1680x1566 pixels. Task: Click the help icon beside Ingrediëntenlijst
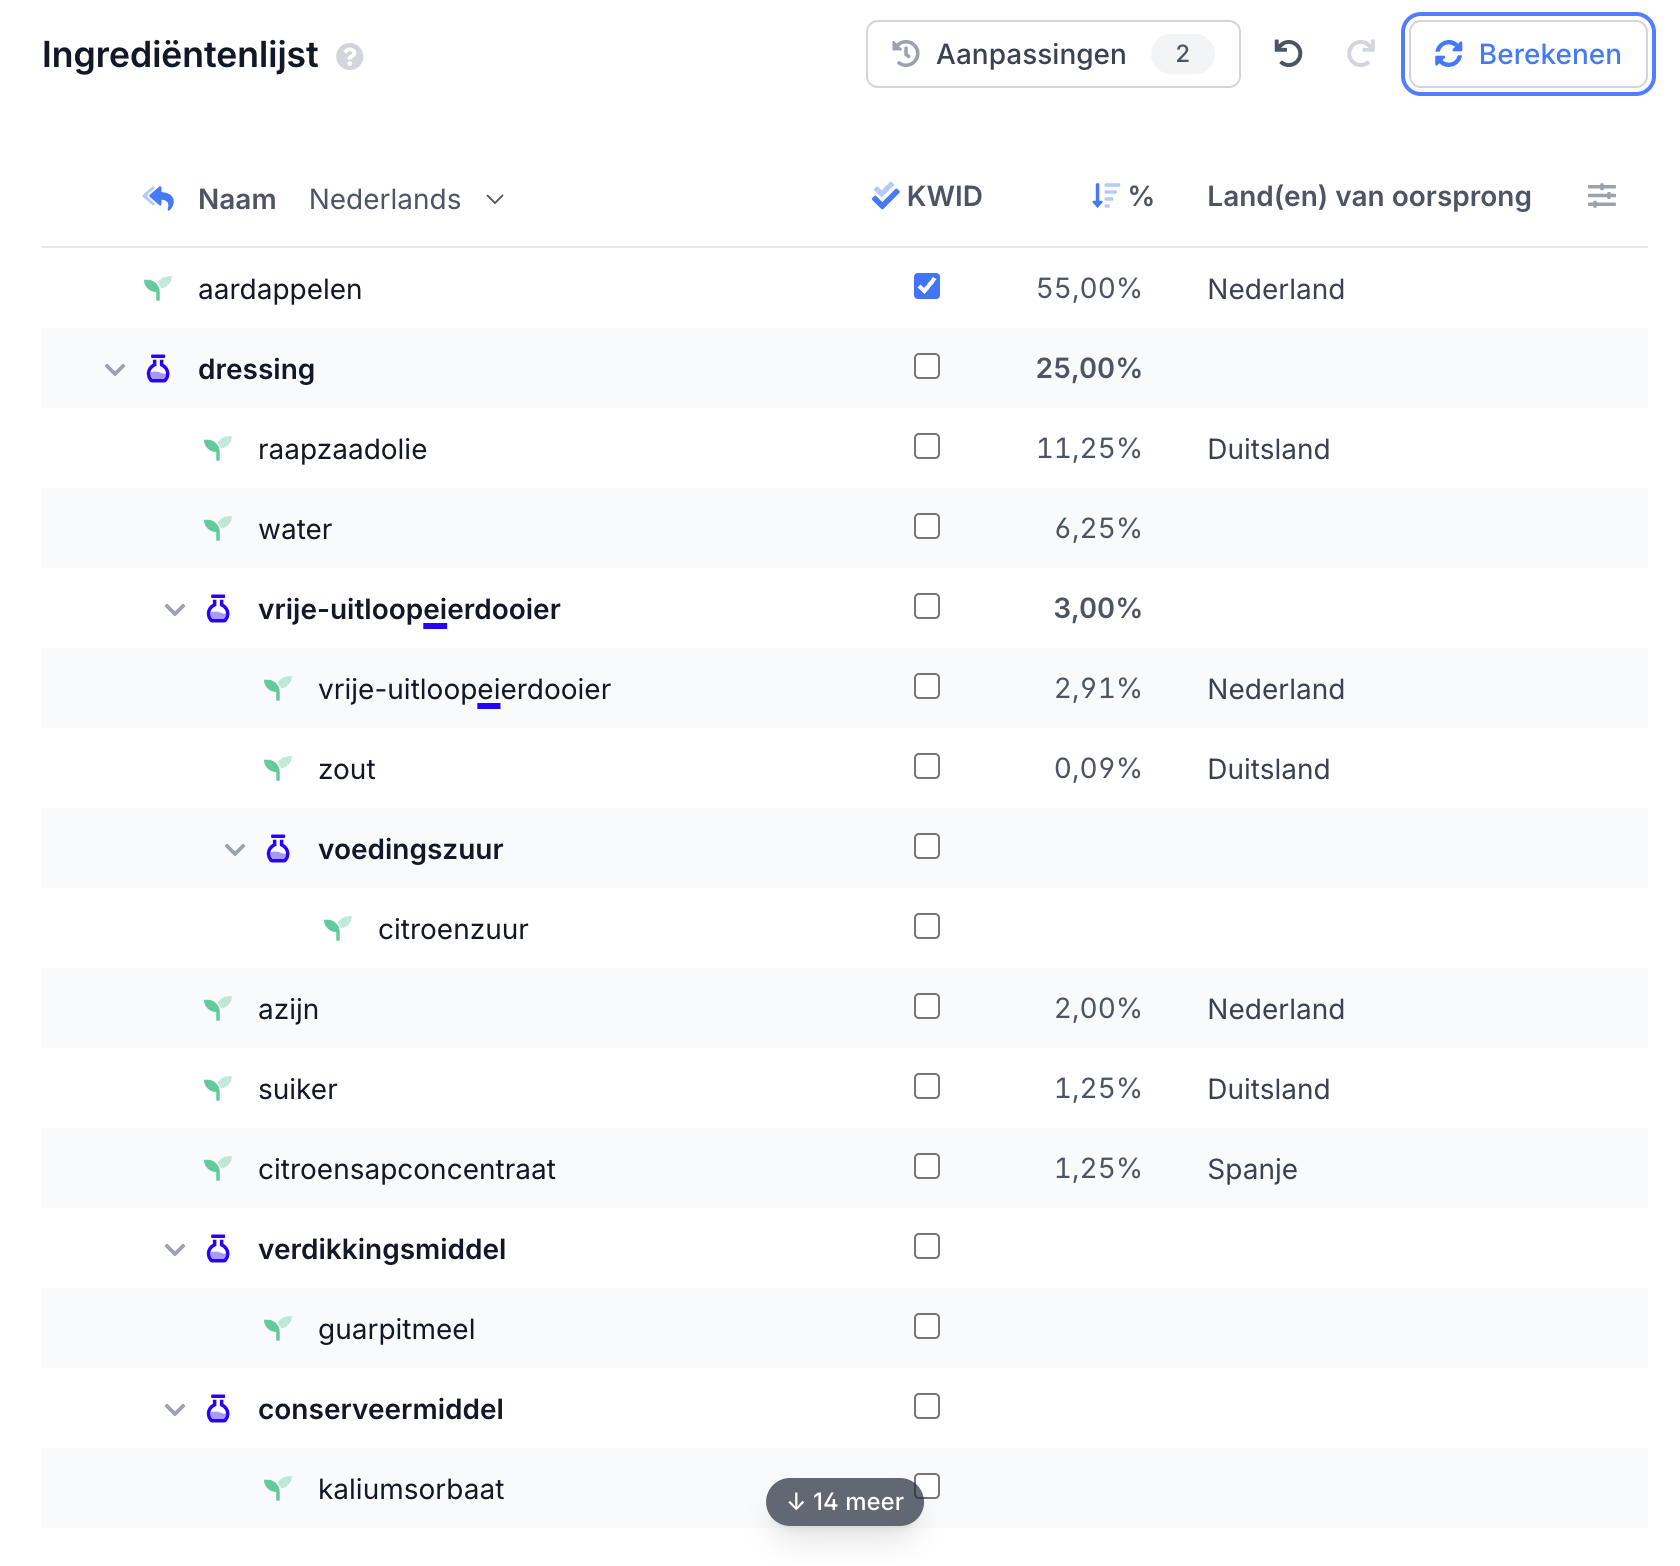tap(349, 57)
